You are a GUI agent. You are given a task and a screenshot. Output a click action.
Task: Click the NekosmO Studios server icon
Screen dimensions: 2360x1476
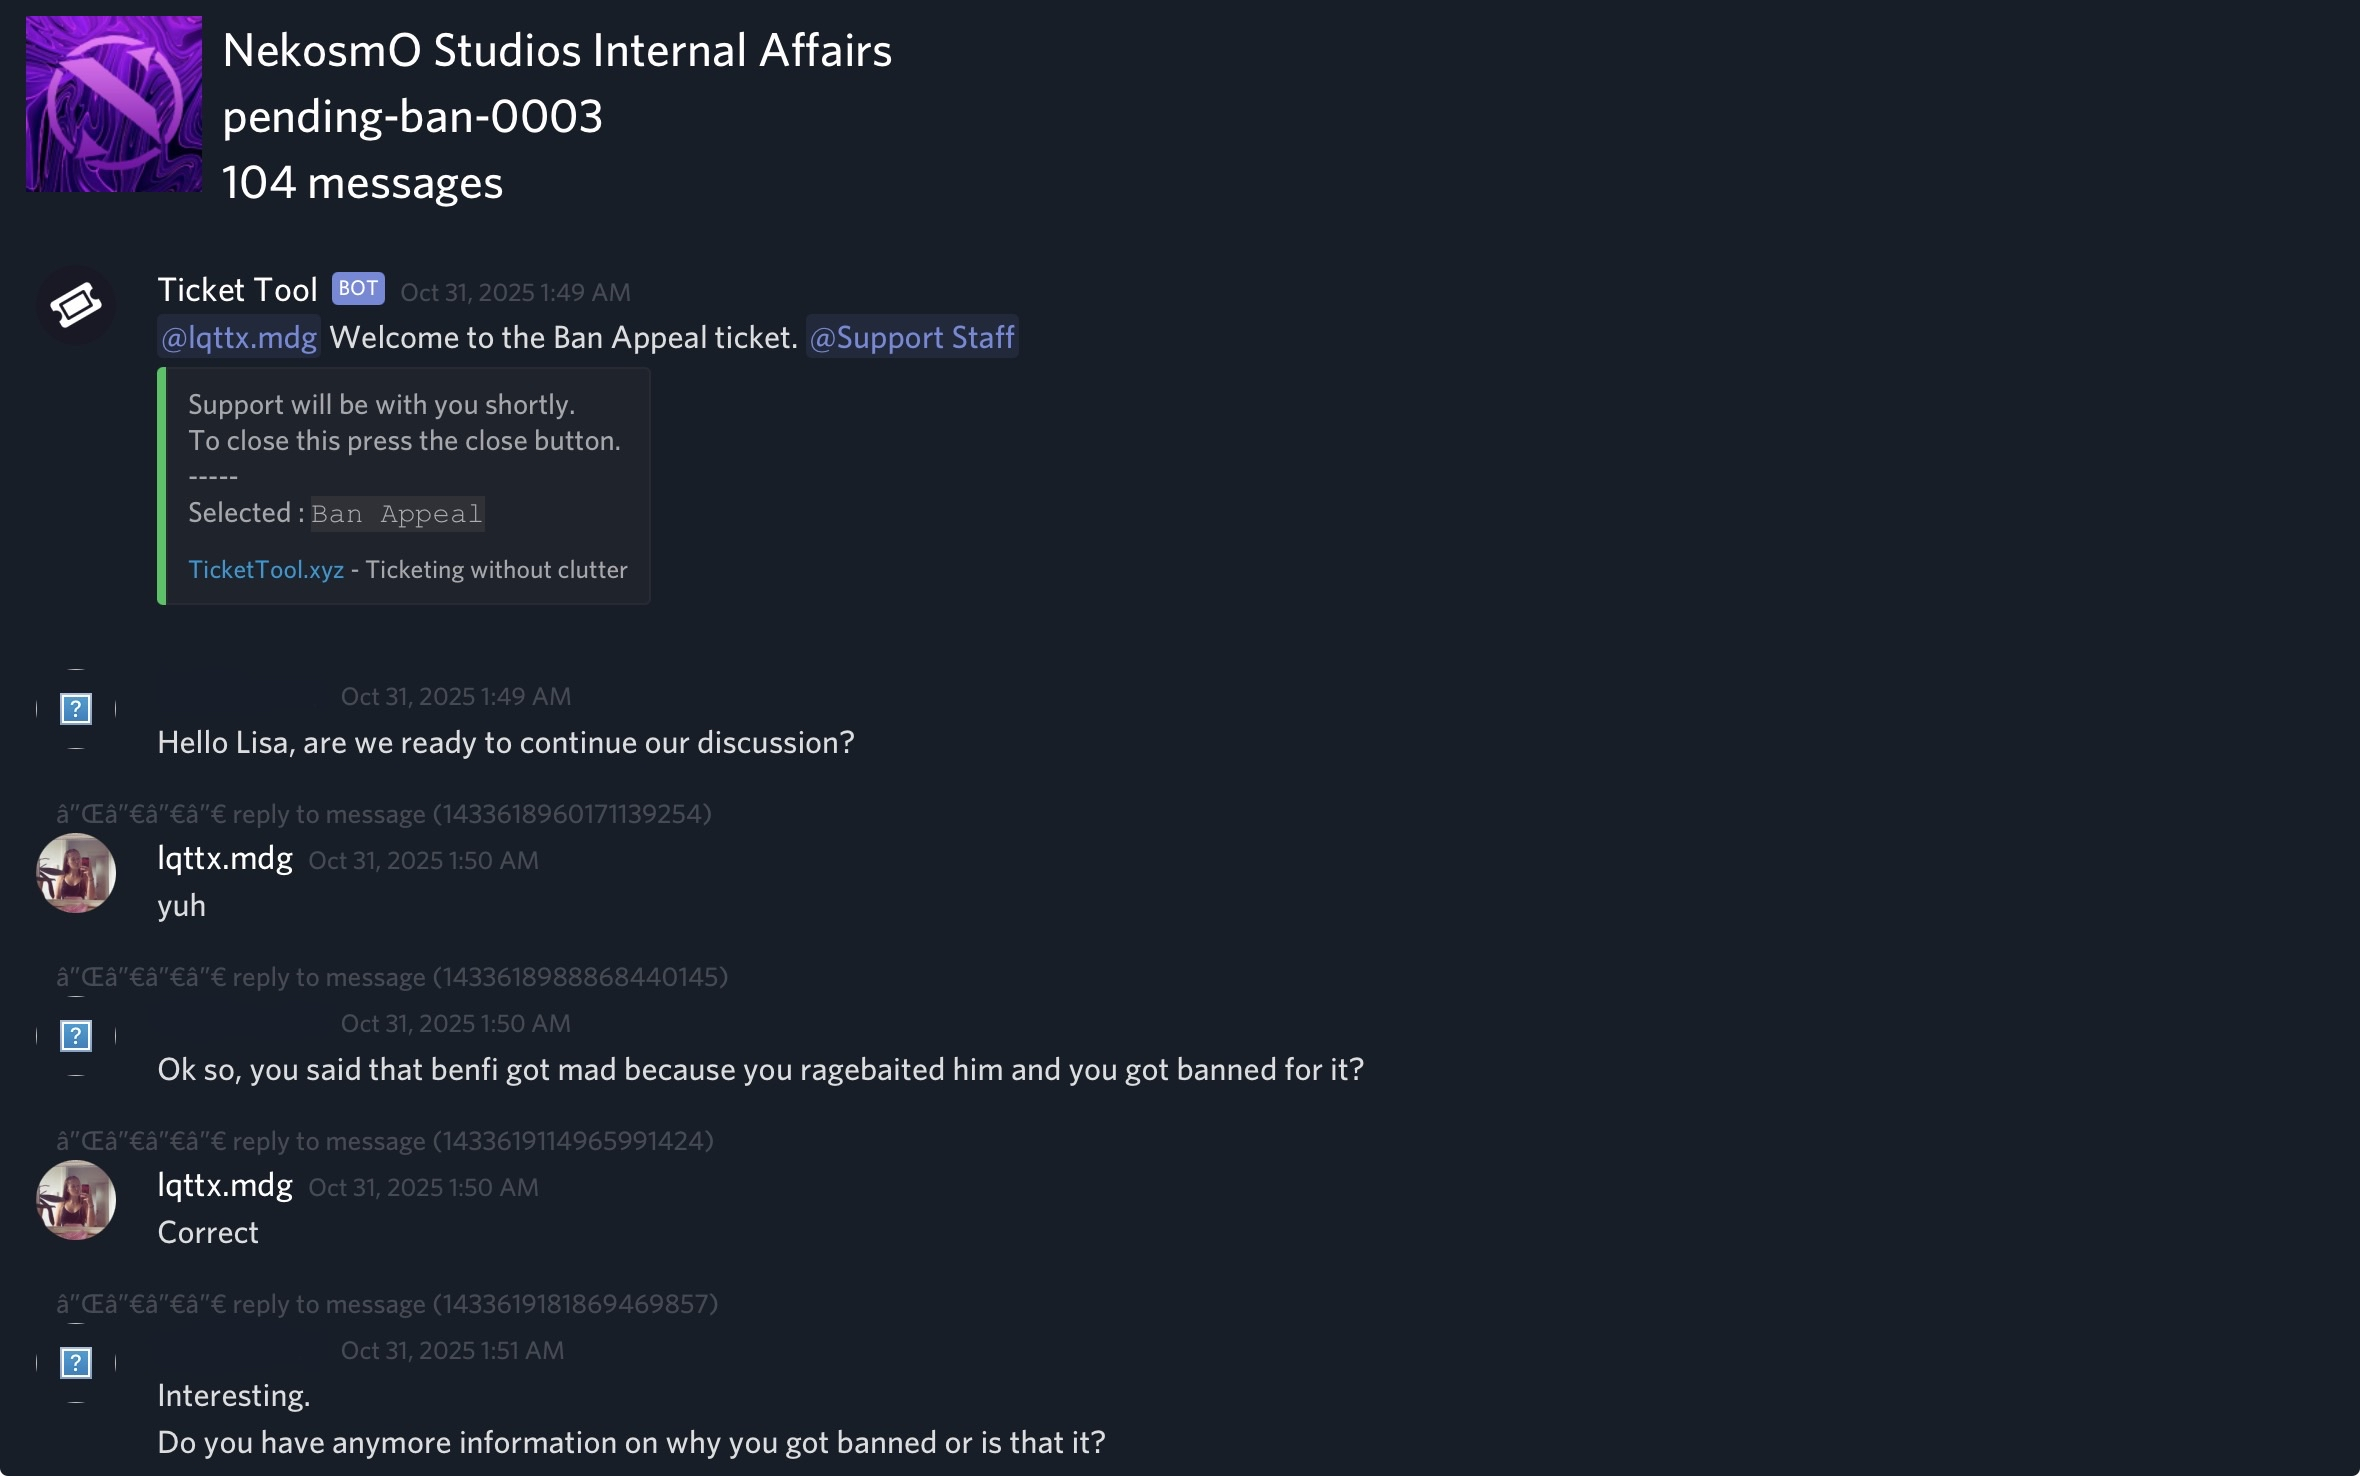(113, 103)
